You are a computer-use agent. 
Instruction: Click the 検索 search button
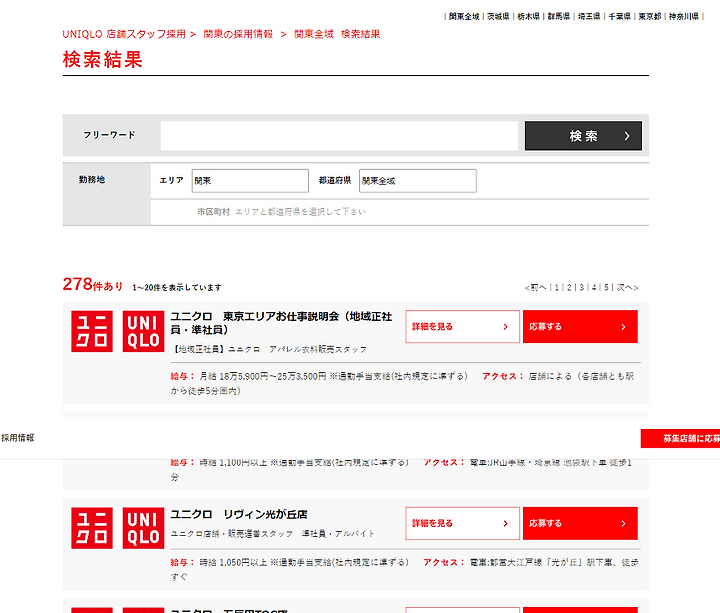(x=583, y=135)
